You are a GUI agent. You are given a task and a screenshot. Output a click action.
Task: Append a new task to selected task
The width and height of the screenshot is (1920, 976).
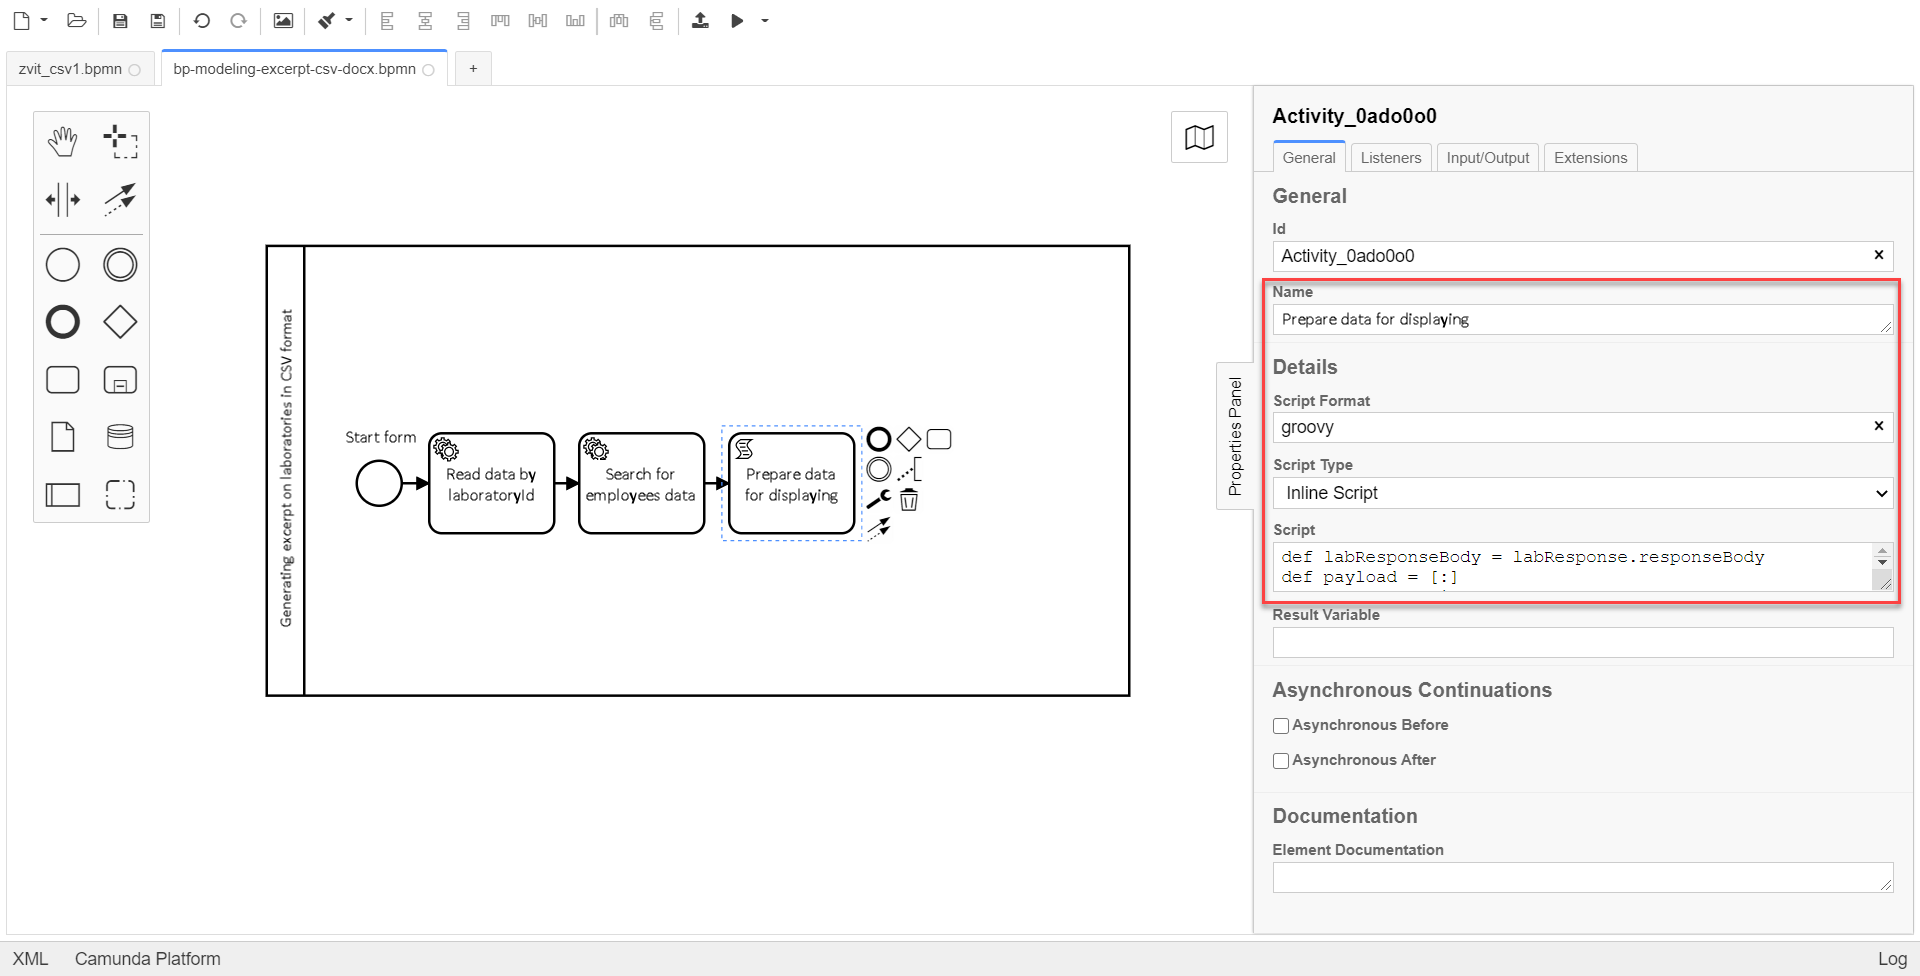pyautogui.click(x=939, y=439)
